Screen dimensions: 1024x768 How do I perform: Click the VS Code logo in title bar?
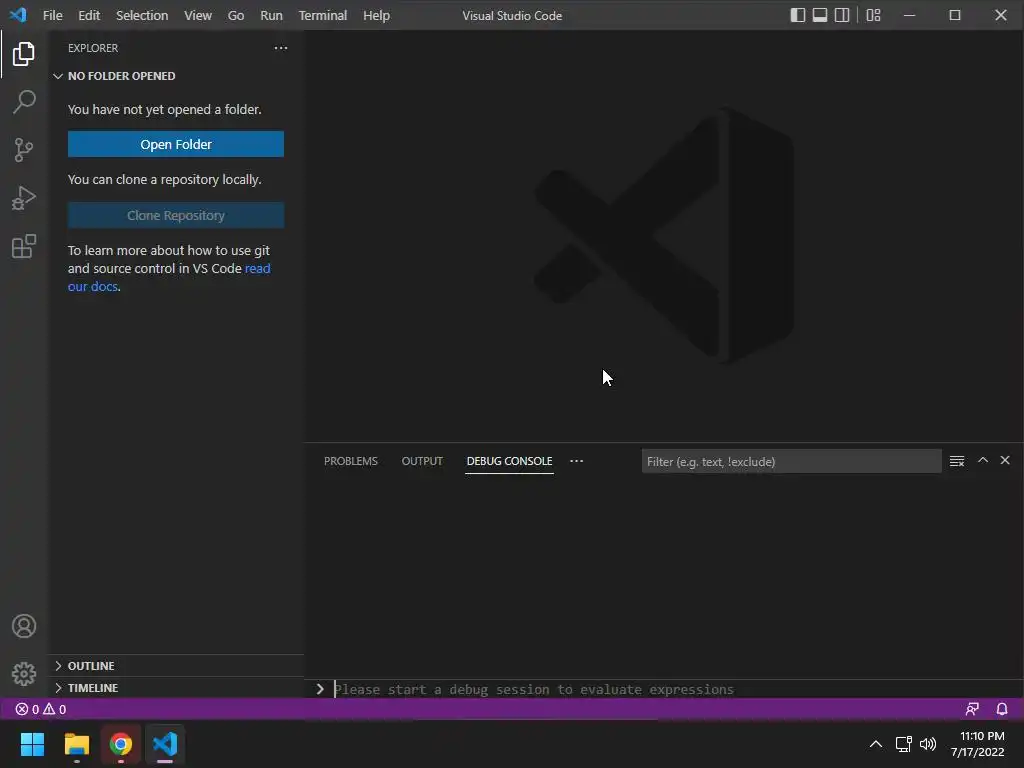18,15
